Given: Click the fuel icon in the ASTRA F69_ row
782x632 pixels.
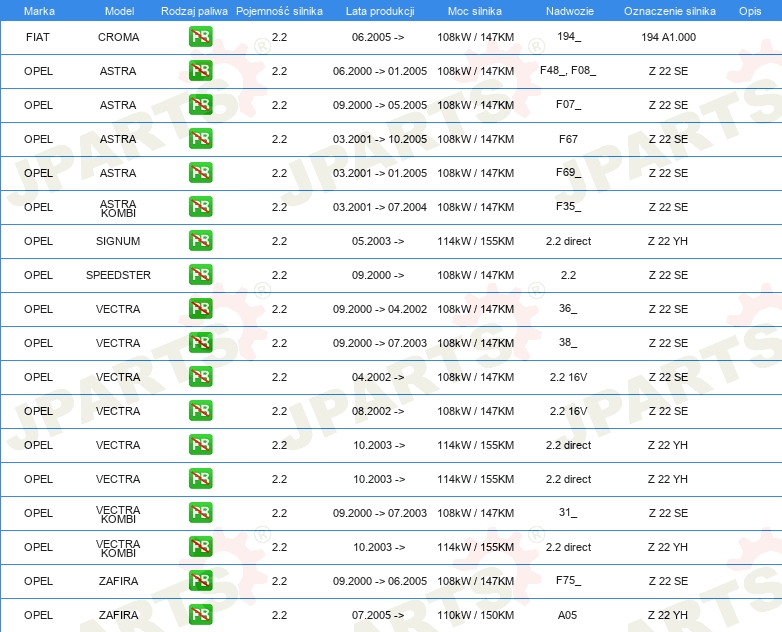Looking at the screenshot, I should (200, 173).
